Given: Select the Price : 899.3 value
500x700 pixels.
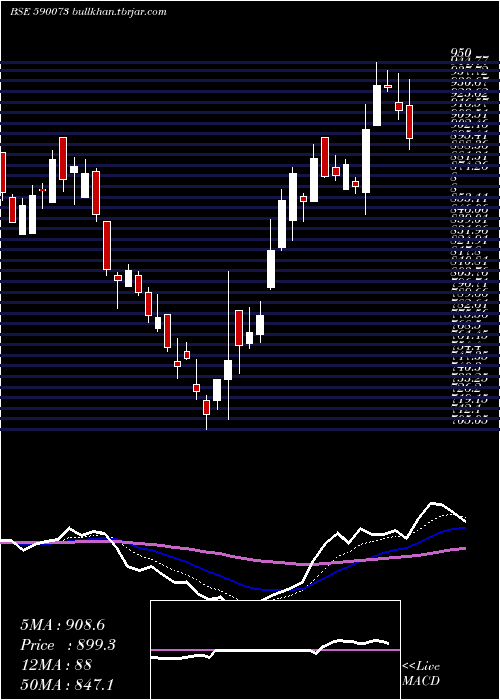Looking at the screenshot, I should [68, 645].
